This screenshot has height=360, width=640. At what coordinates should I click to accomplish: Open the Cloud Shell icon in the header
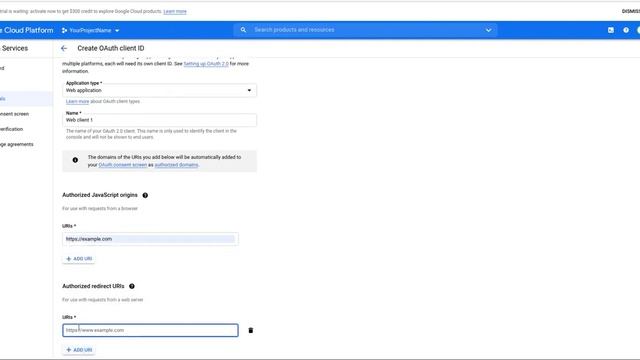tap(611, 30)
